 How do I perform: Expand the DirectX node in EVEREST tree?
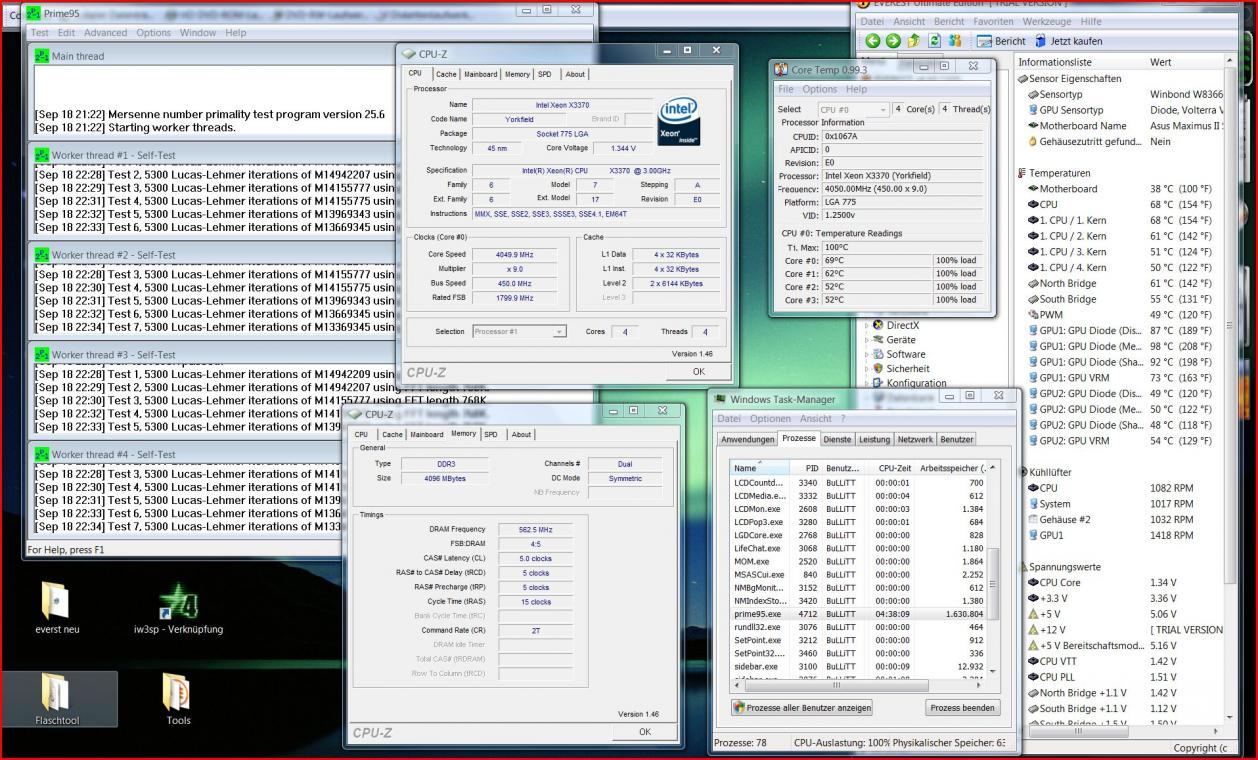866,325
